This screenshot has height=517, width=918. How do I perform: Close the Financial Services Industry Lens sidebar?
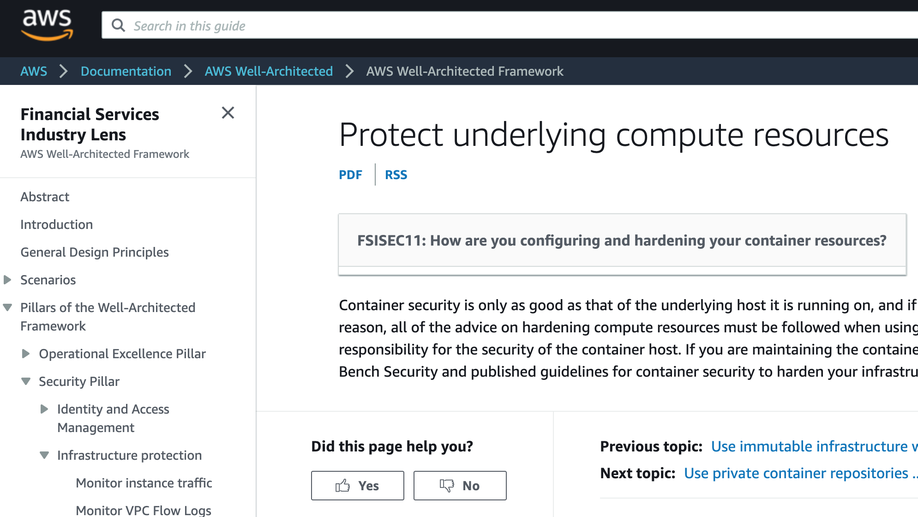[228, 113]
